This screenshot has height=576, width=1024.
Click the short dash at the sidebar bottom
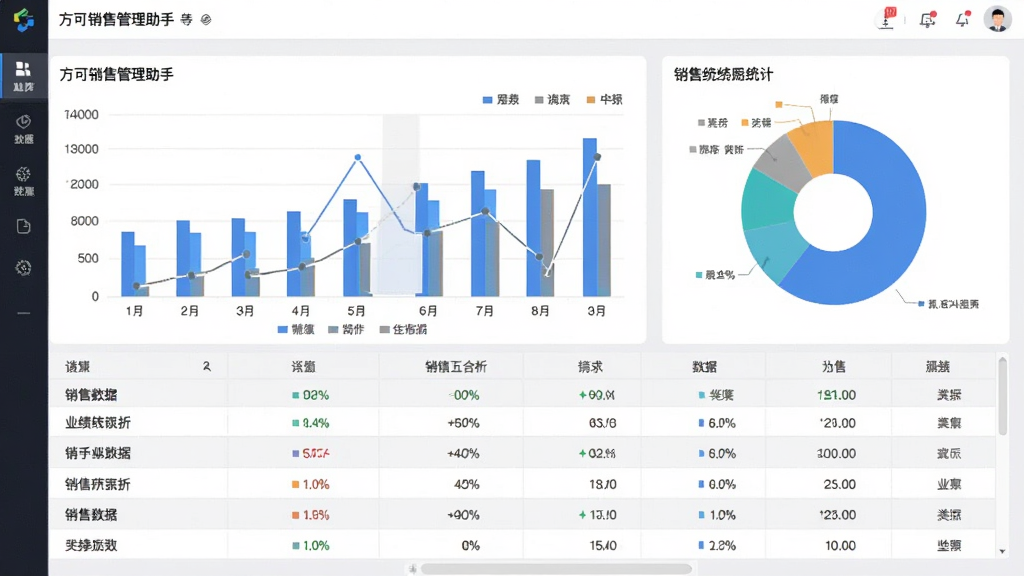coord(24,313)
